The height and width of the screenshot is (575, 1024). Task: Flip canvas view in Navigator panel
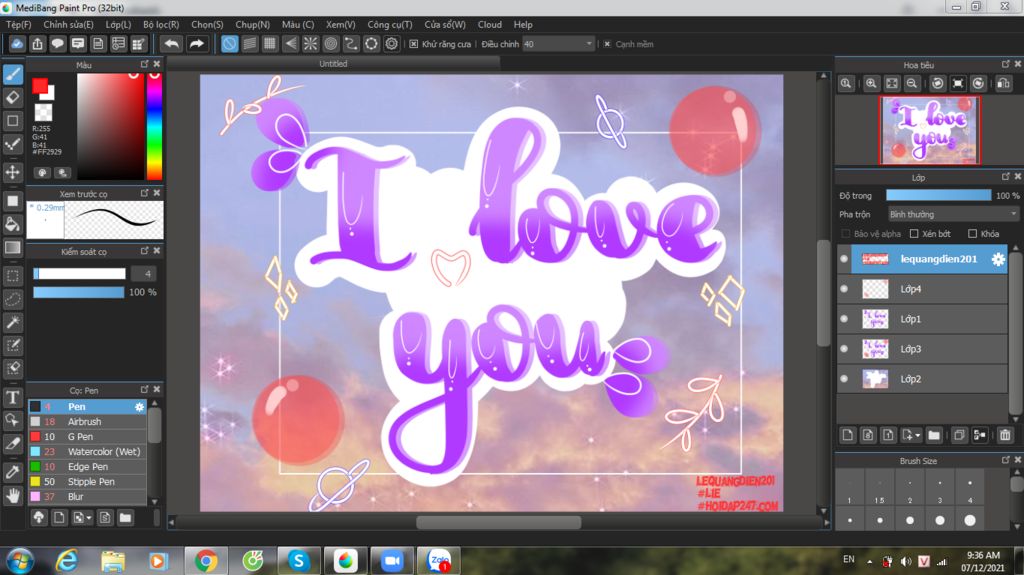coord(1003,84)
